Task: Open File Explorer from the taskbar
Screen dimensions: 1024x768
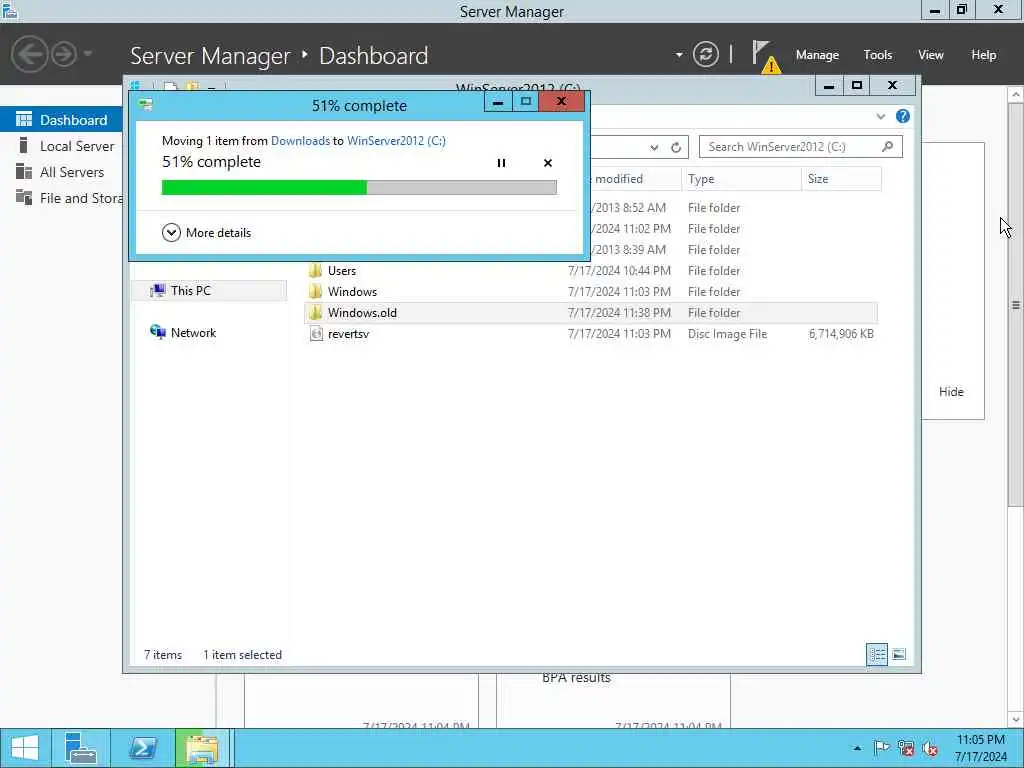Action: pos(202,748)
